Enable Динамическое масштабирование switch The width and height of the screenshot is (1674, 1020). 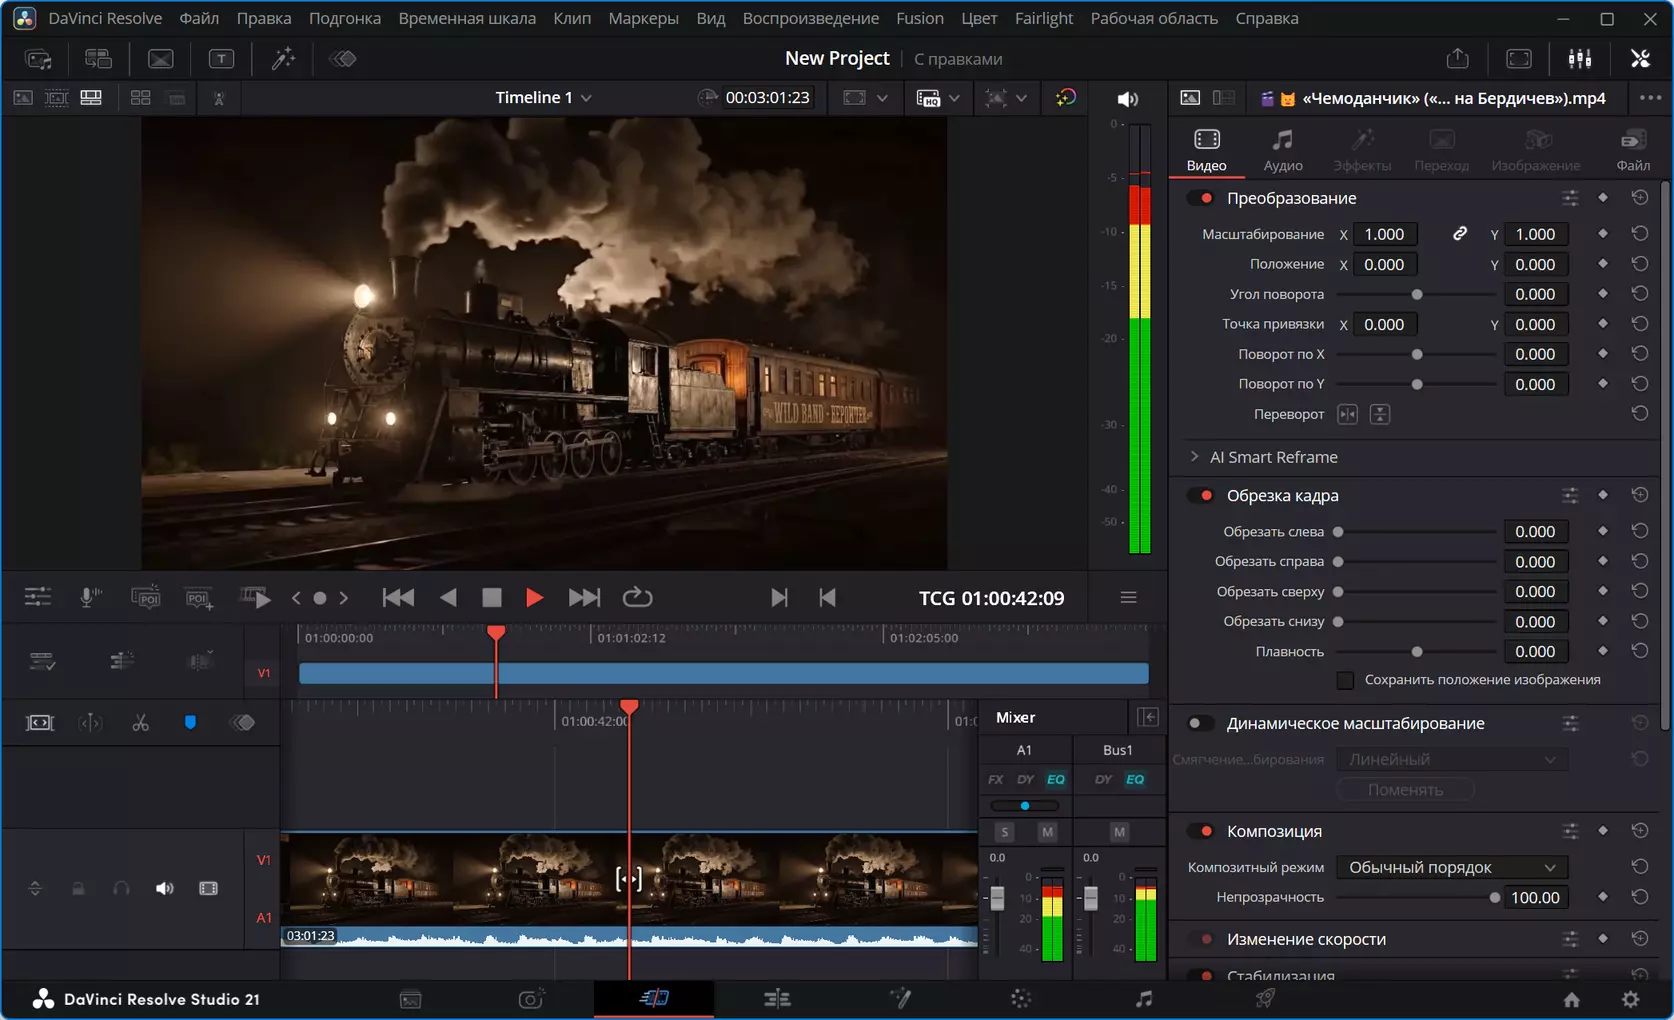point(1200,723)
